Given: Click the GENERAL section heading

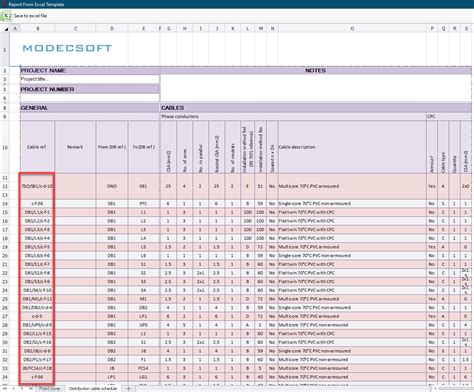Looking at the screenshot, I should pyautogui.click(x=90, y=108).
